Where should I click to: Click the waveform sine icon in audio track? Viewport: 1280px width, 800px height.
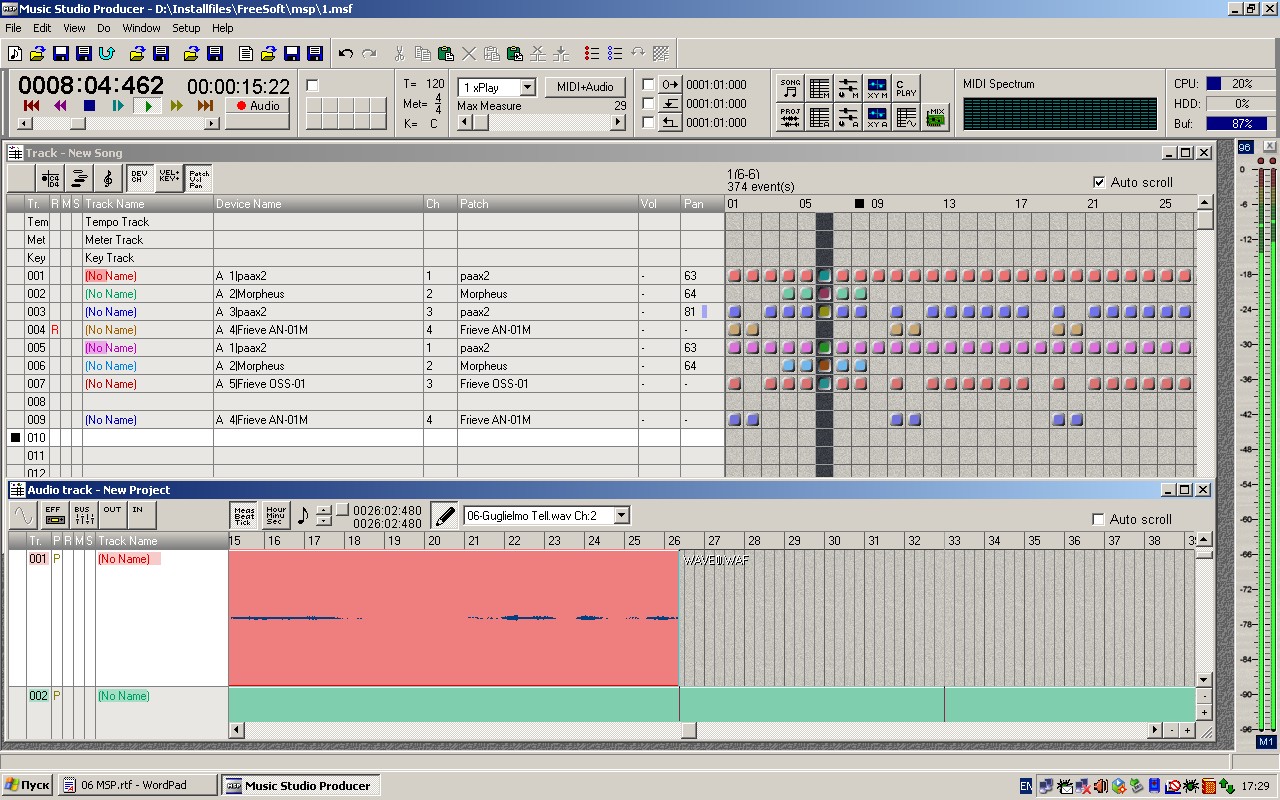tap(22, 515)
